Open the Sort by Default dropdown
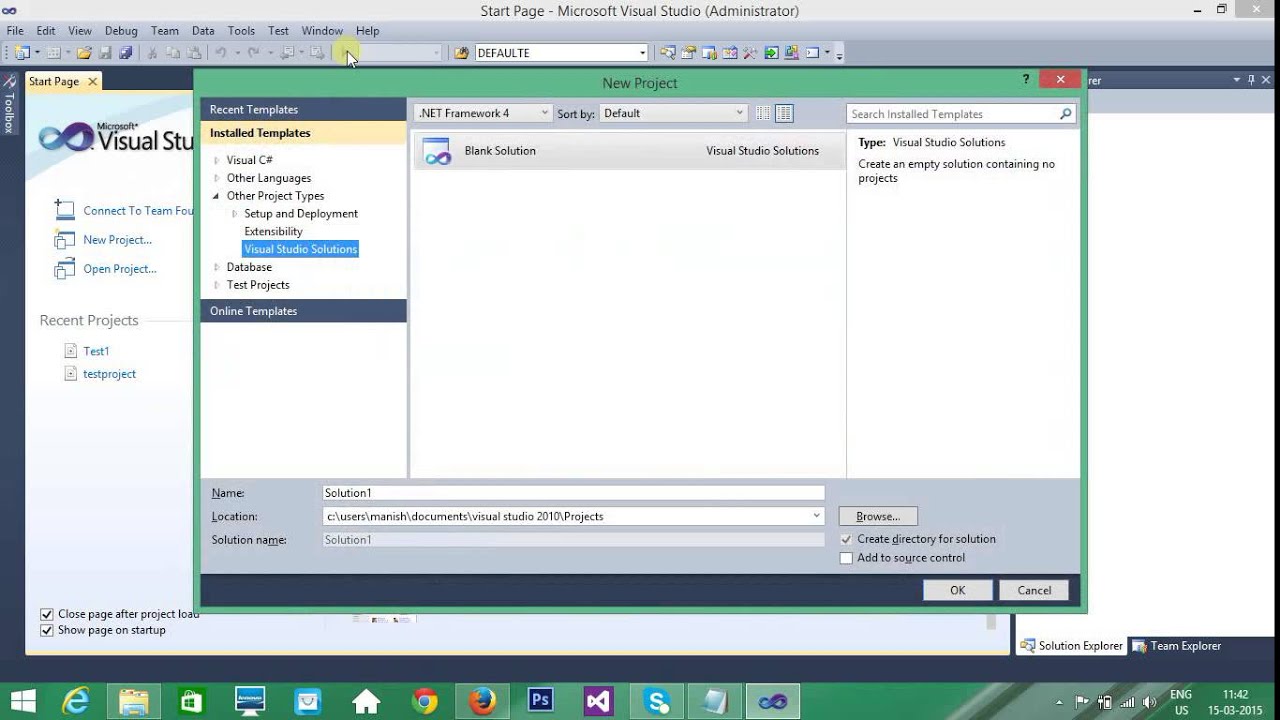The image size is (1280, 720). 673,113
